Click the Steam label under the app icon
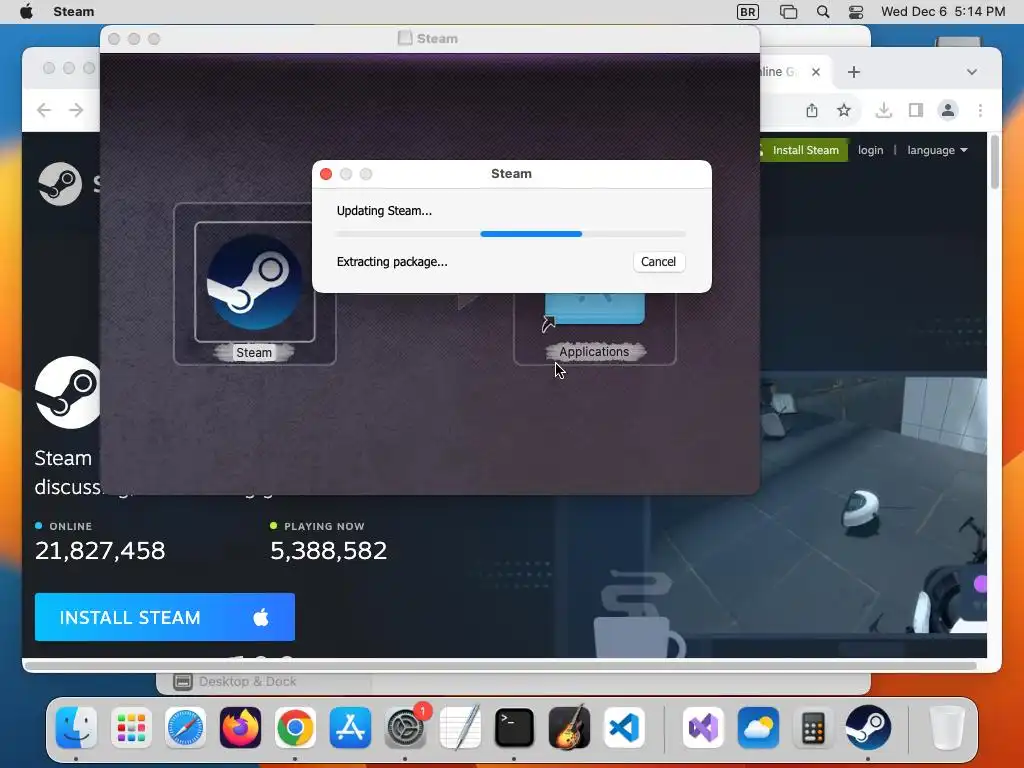The image size is (1024, 768). tap(254, 353)
